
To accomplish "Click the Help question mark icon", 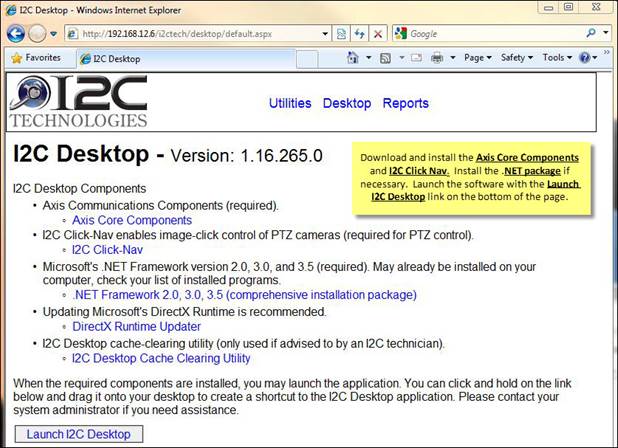I will coord(584,58).
